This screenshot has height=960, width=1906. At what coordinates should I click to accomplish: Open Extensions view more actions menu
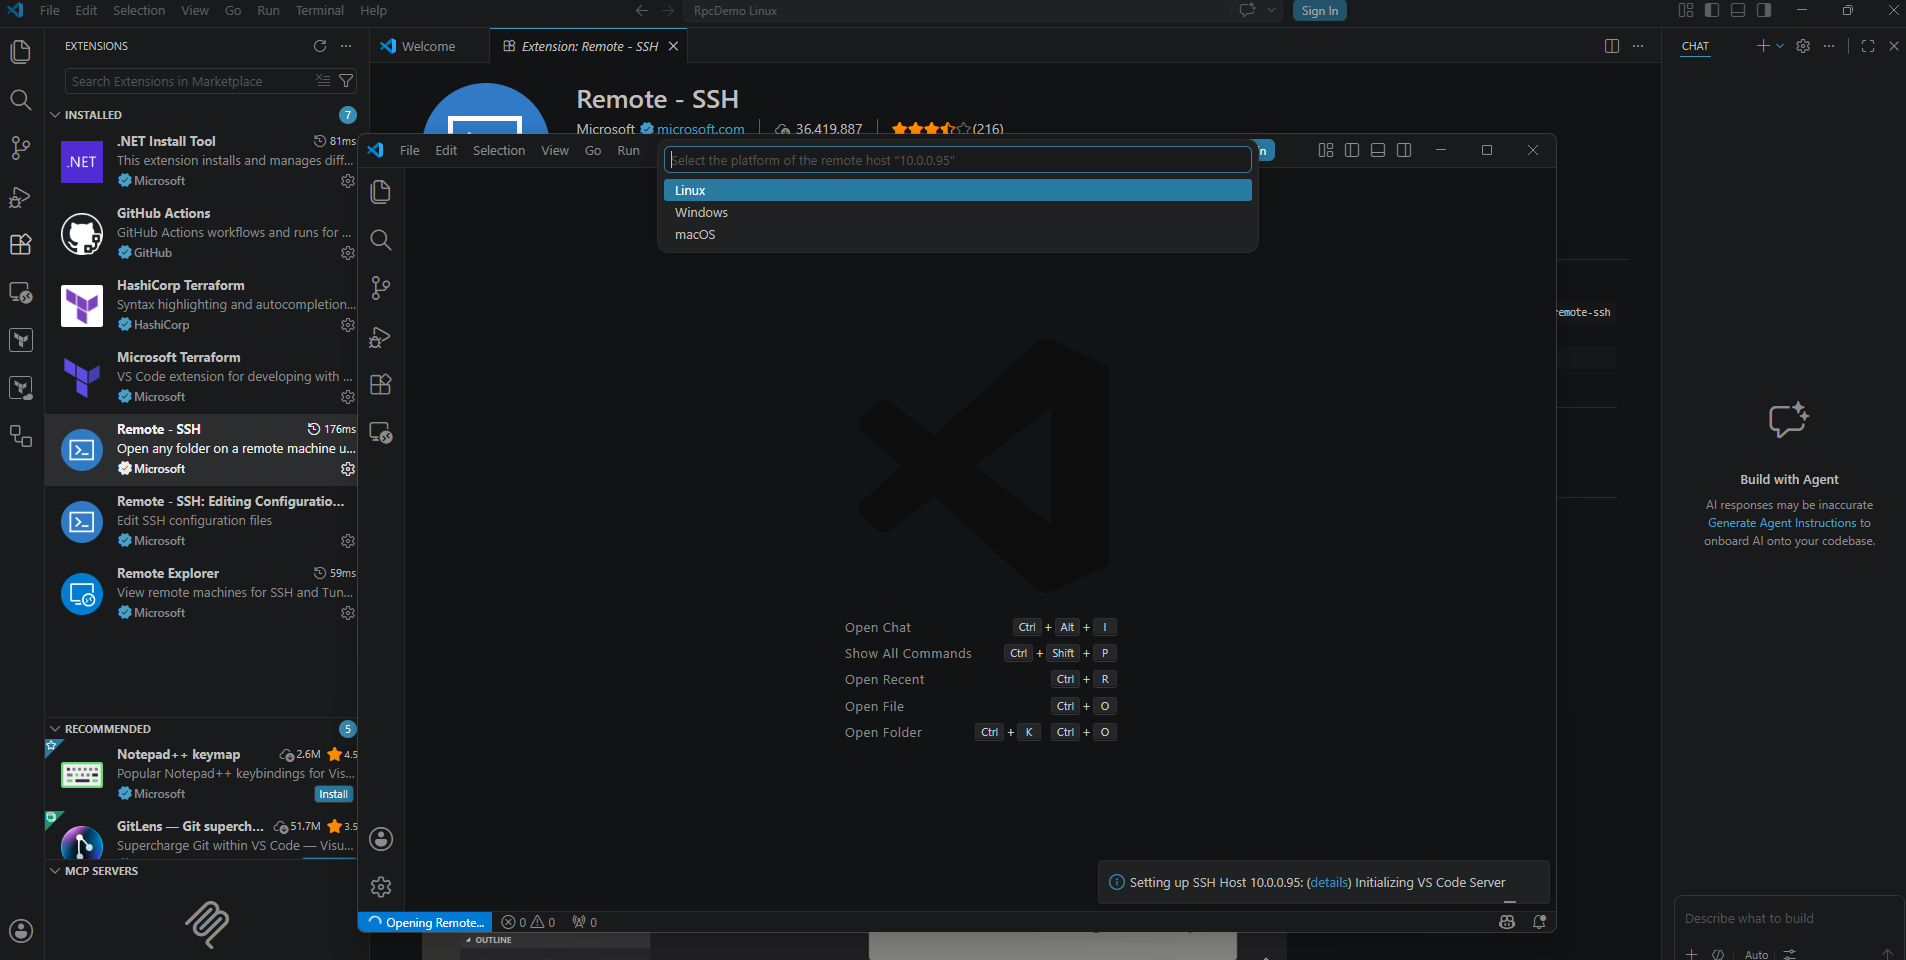[x=346, y=46]
